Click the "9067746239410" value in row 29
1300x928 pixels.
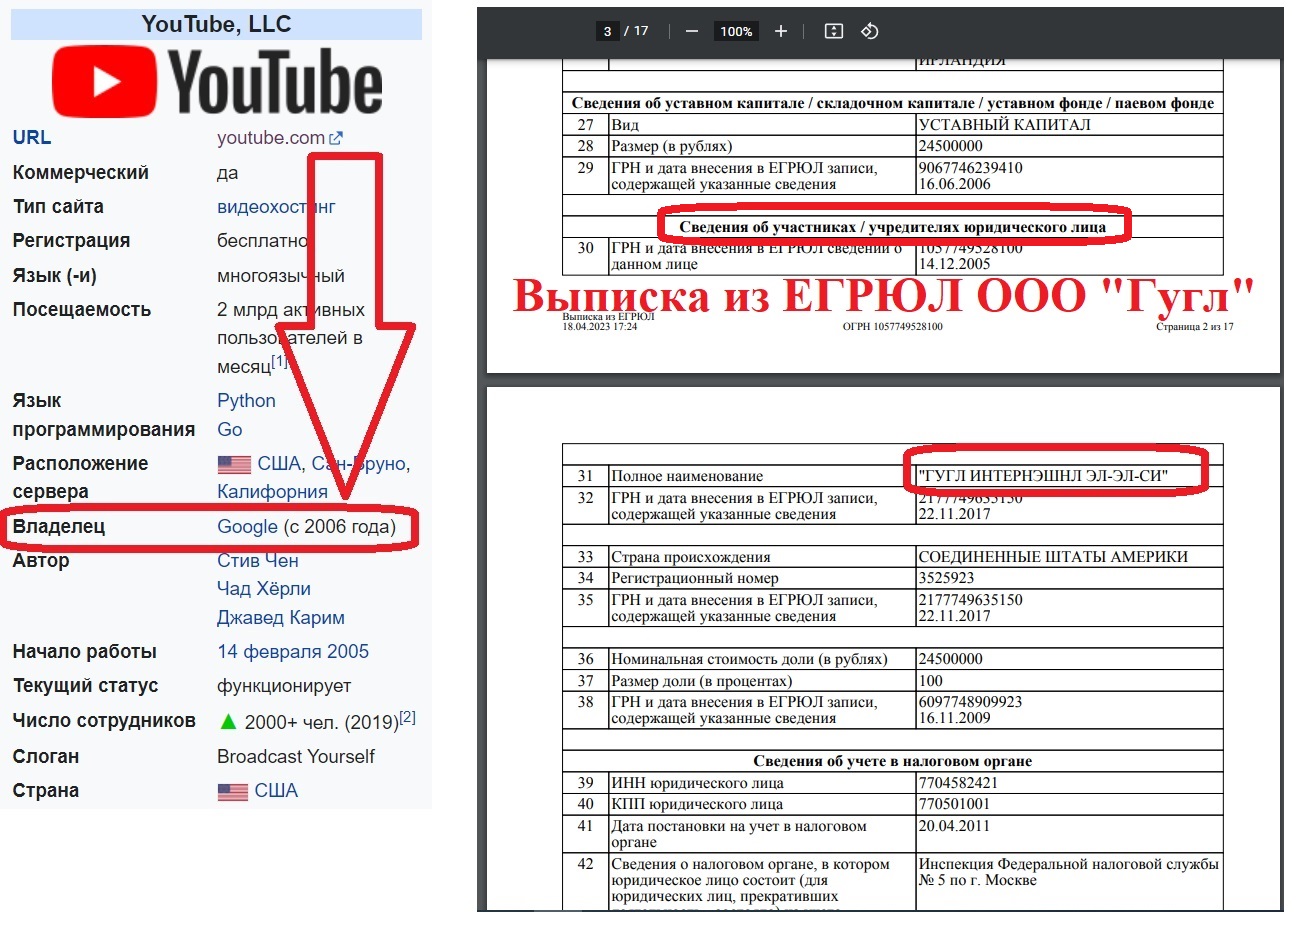(x=971, y=168)
